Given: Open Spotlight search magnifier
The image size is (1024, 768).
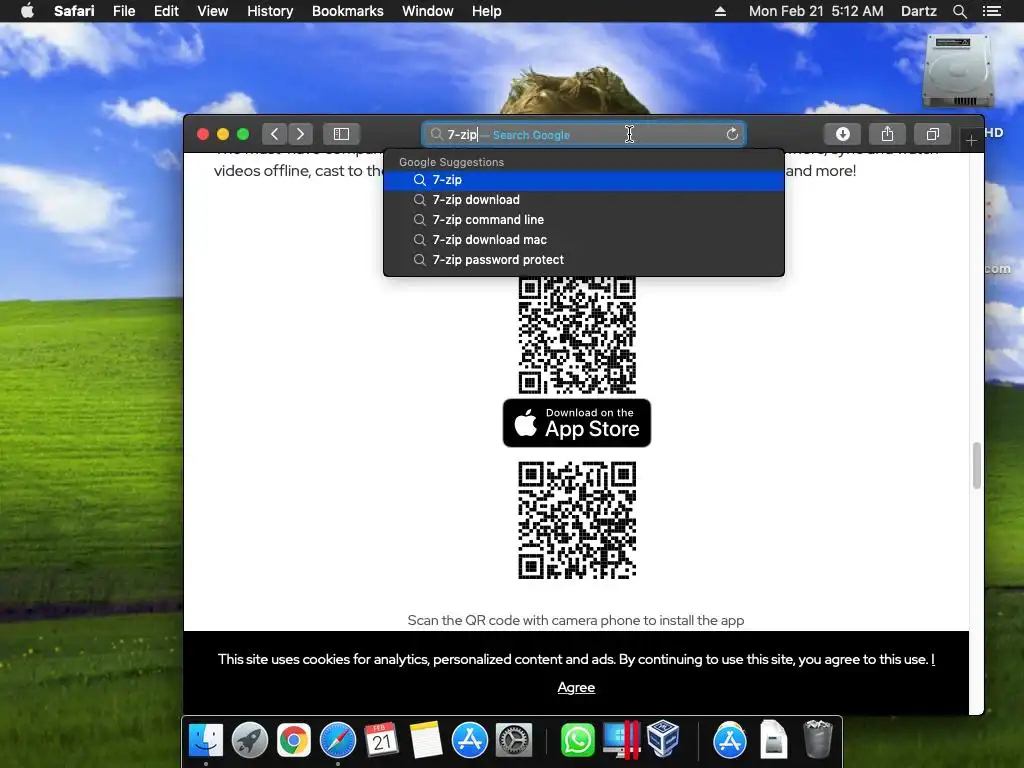Looking at the screenshot, I should [959, 11].
